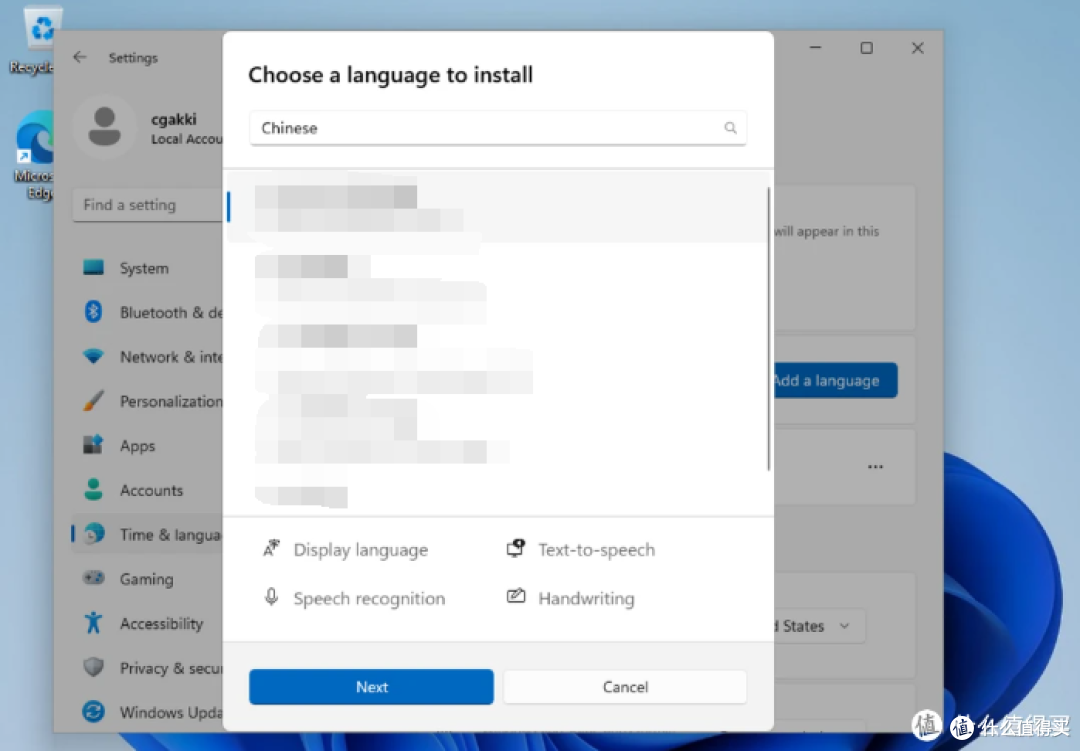Open the States region dropdown
This screenshot has width=1080, height=751.
[818, 626]
